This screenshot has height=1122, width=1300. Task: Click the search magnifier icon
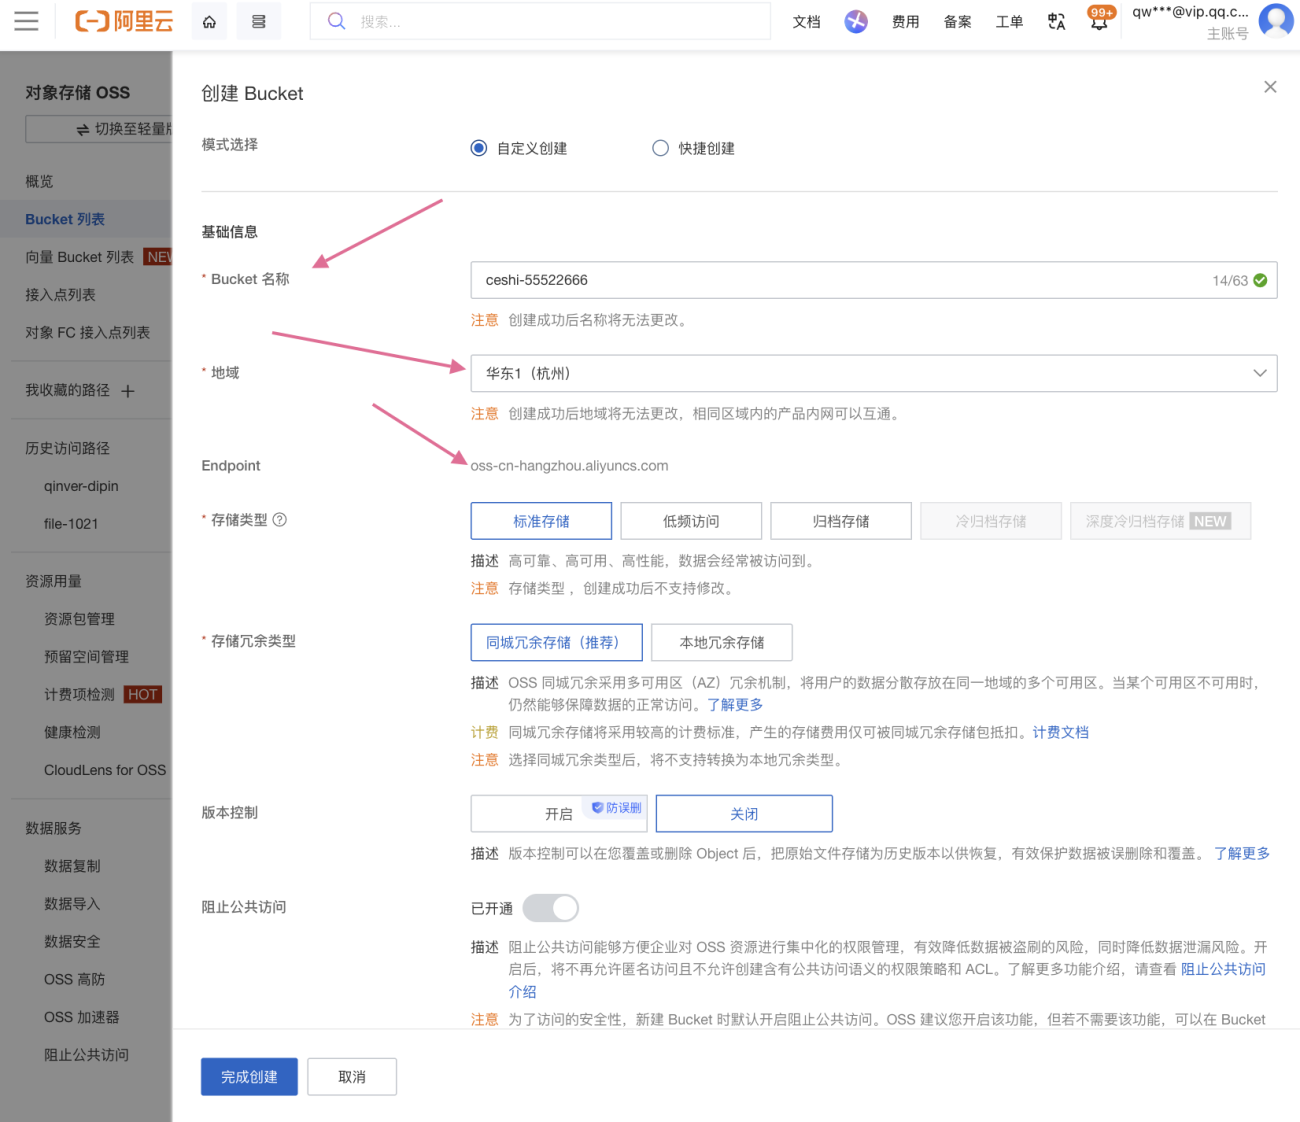[337, 21]
